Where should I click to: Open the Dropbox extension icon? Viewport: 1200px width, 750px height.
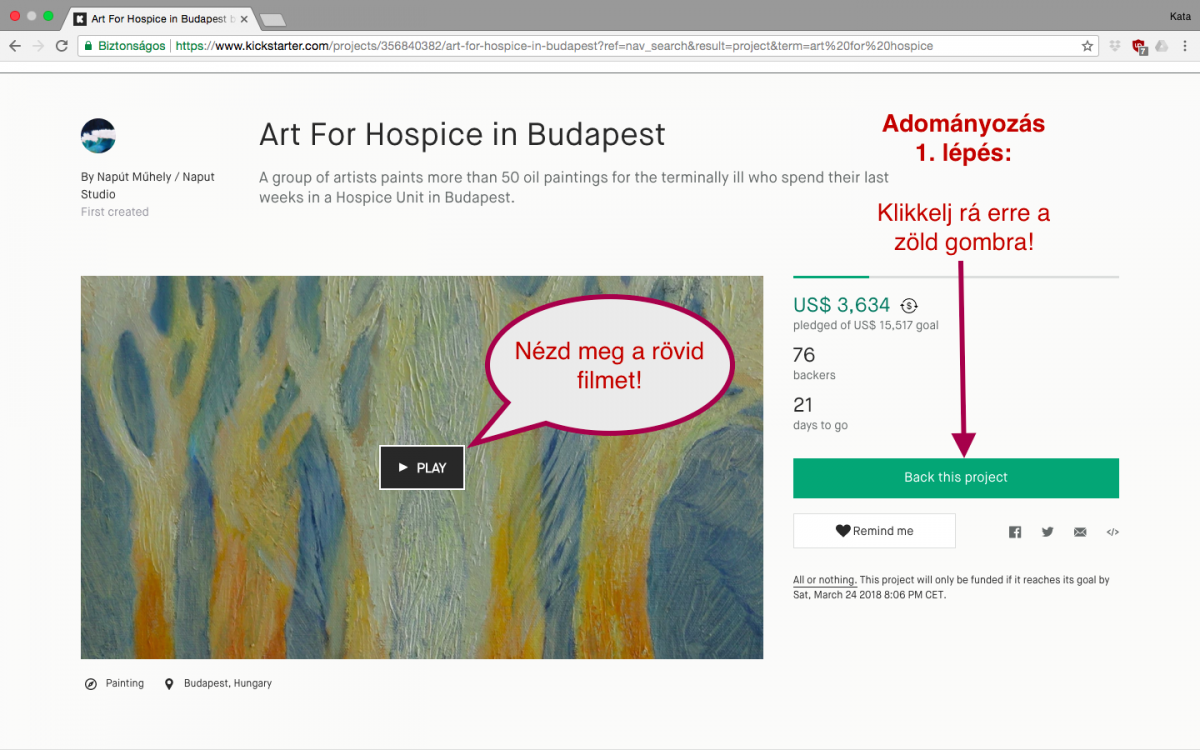pos(1116,46)
